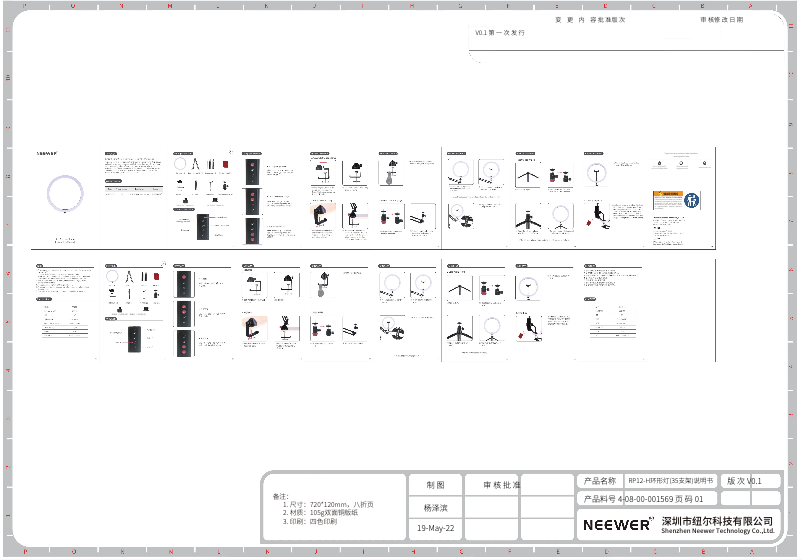Select the 产品名称 label

click(x=600, y=481)
